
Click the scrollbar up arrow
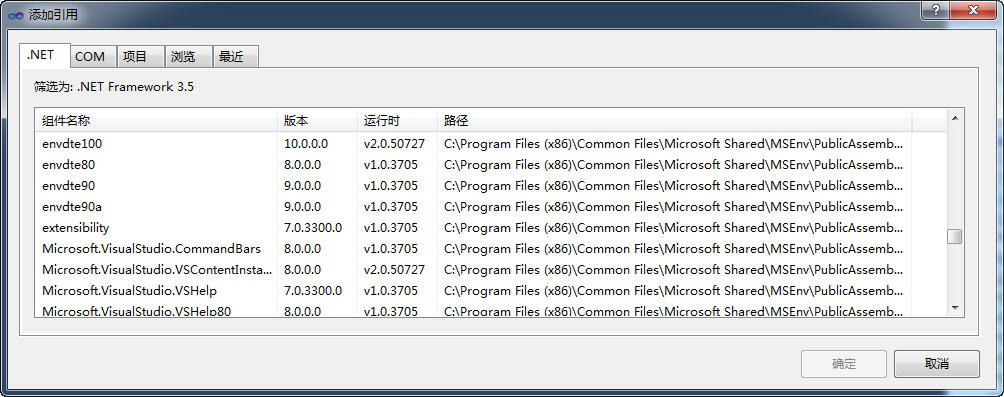pyautogui.click(x=955, y=118)
